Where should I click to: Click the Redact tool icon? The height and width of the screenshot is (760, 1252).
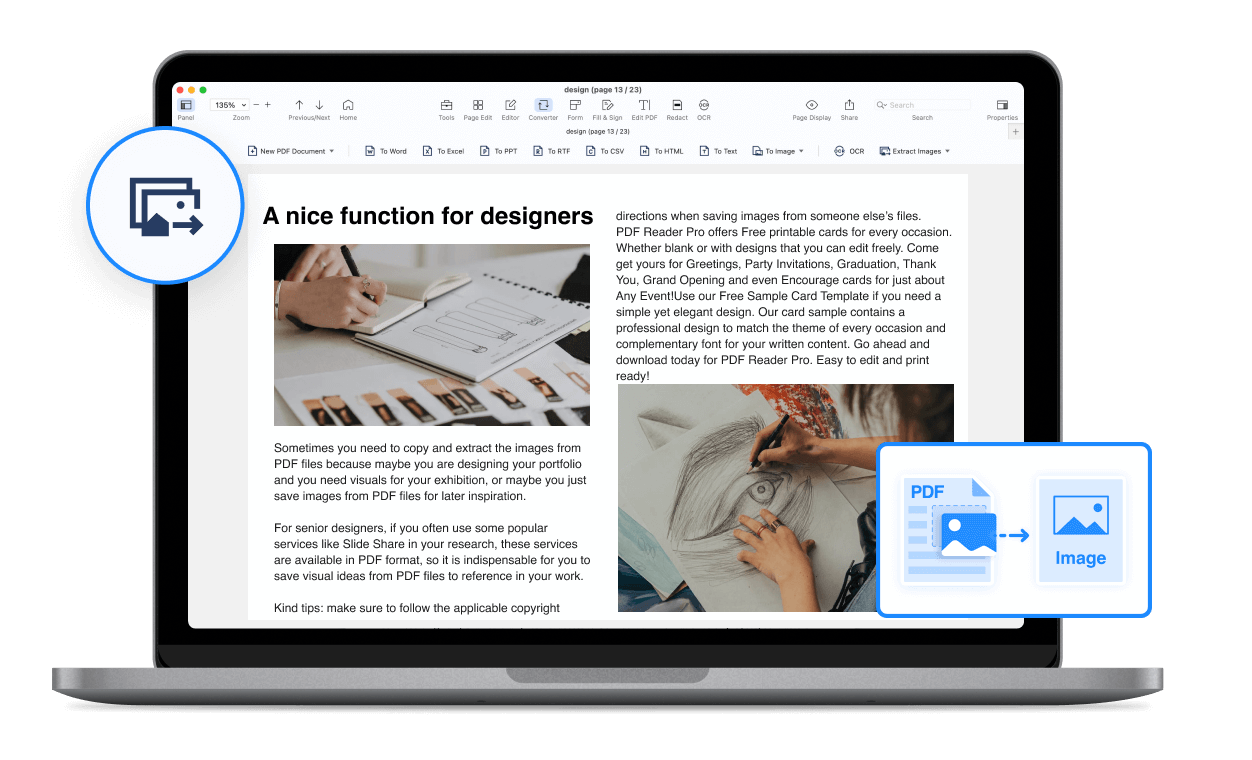(677, 105)
